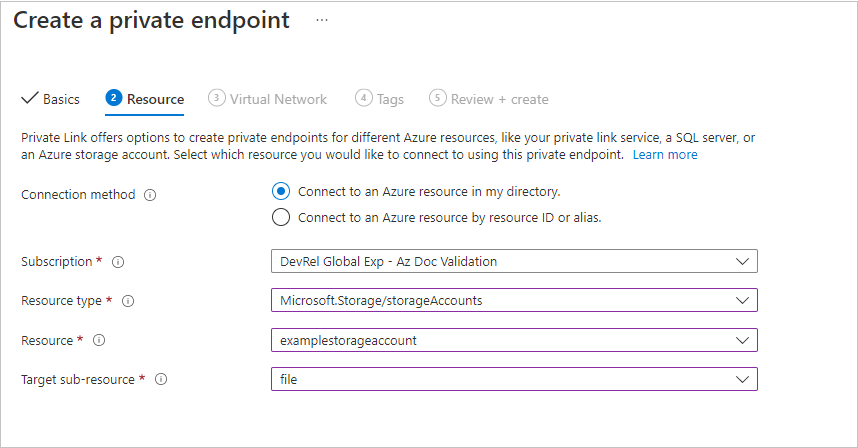Click the step 2 Resource number badge
The width and height of the screenshot is (858, 448).
tap(114, 98)
